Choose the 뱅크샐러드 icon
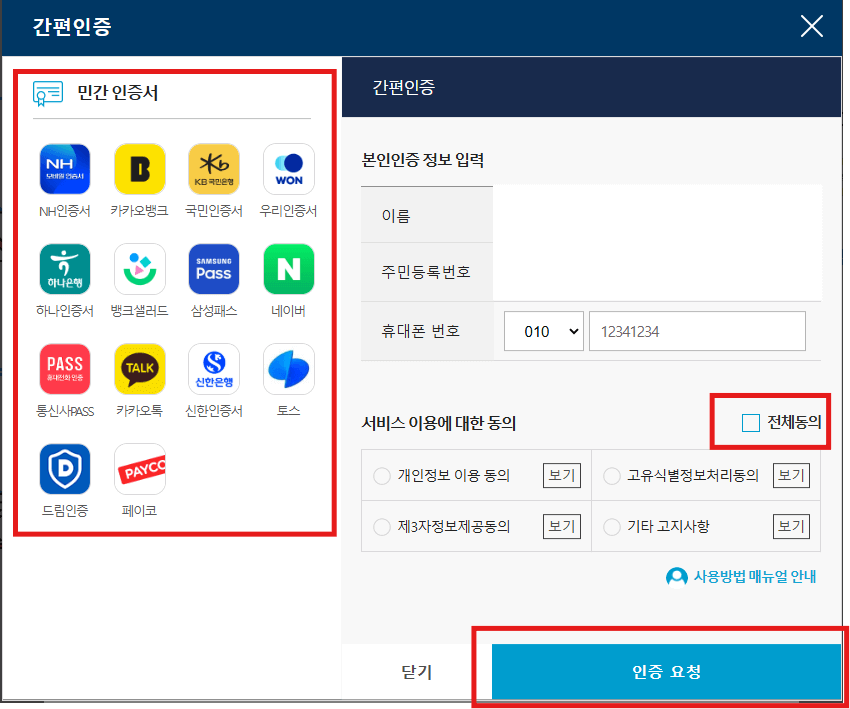This screenshot has height=709, width=850. pyautogui.click(x=139, y=269)
